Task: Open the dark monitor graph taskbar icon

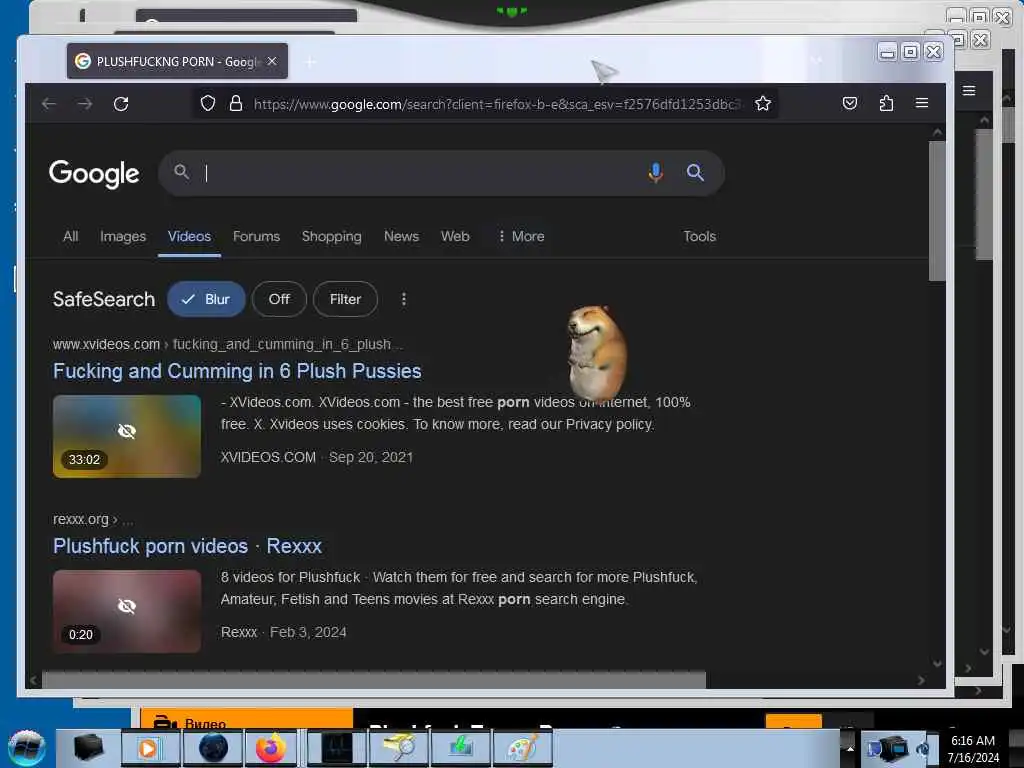Action: click(x=337, y=748)
